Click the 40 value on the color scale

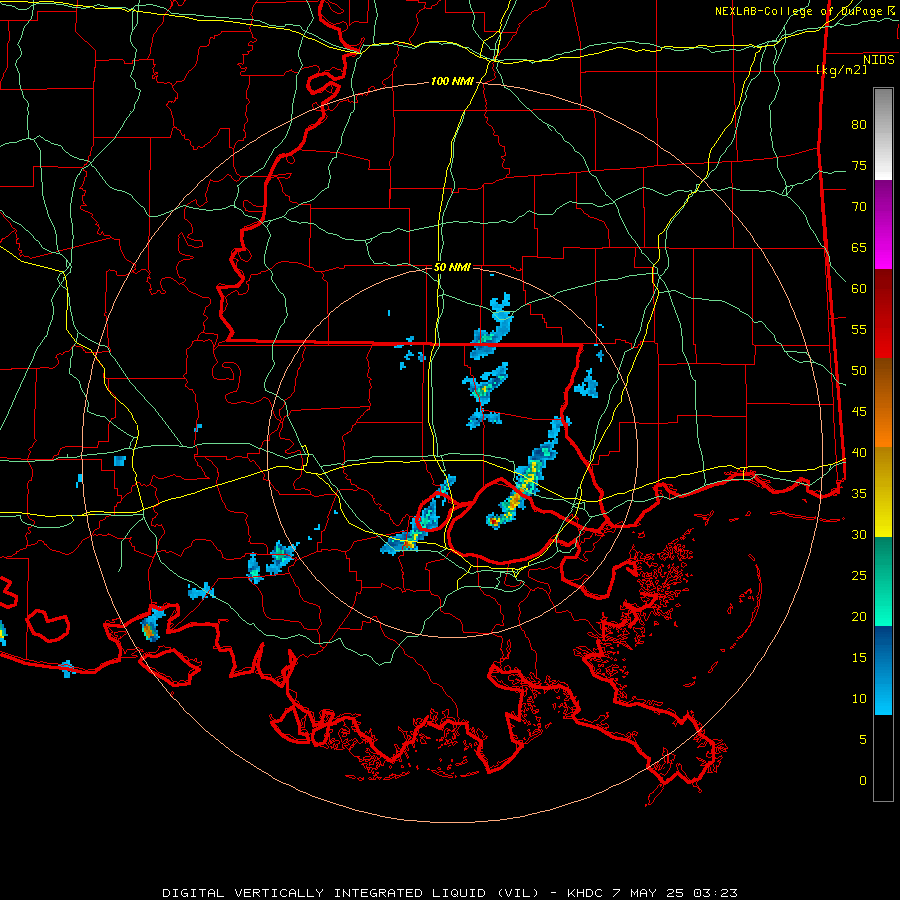(859, 453)
